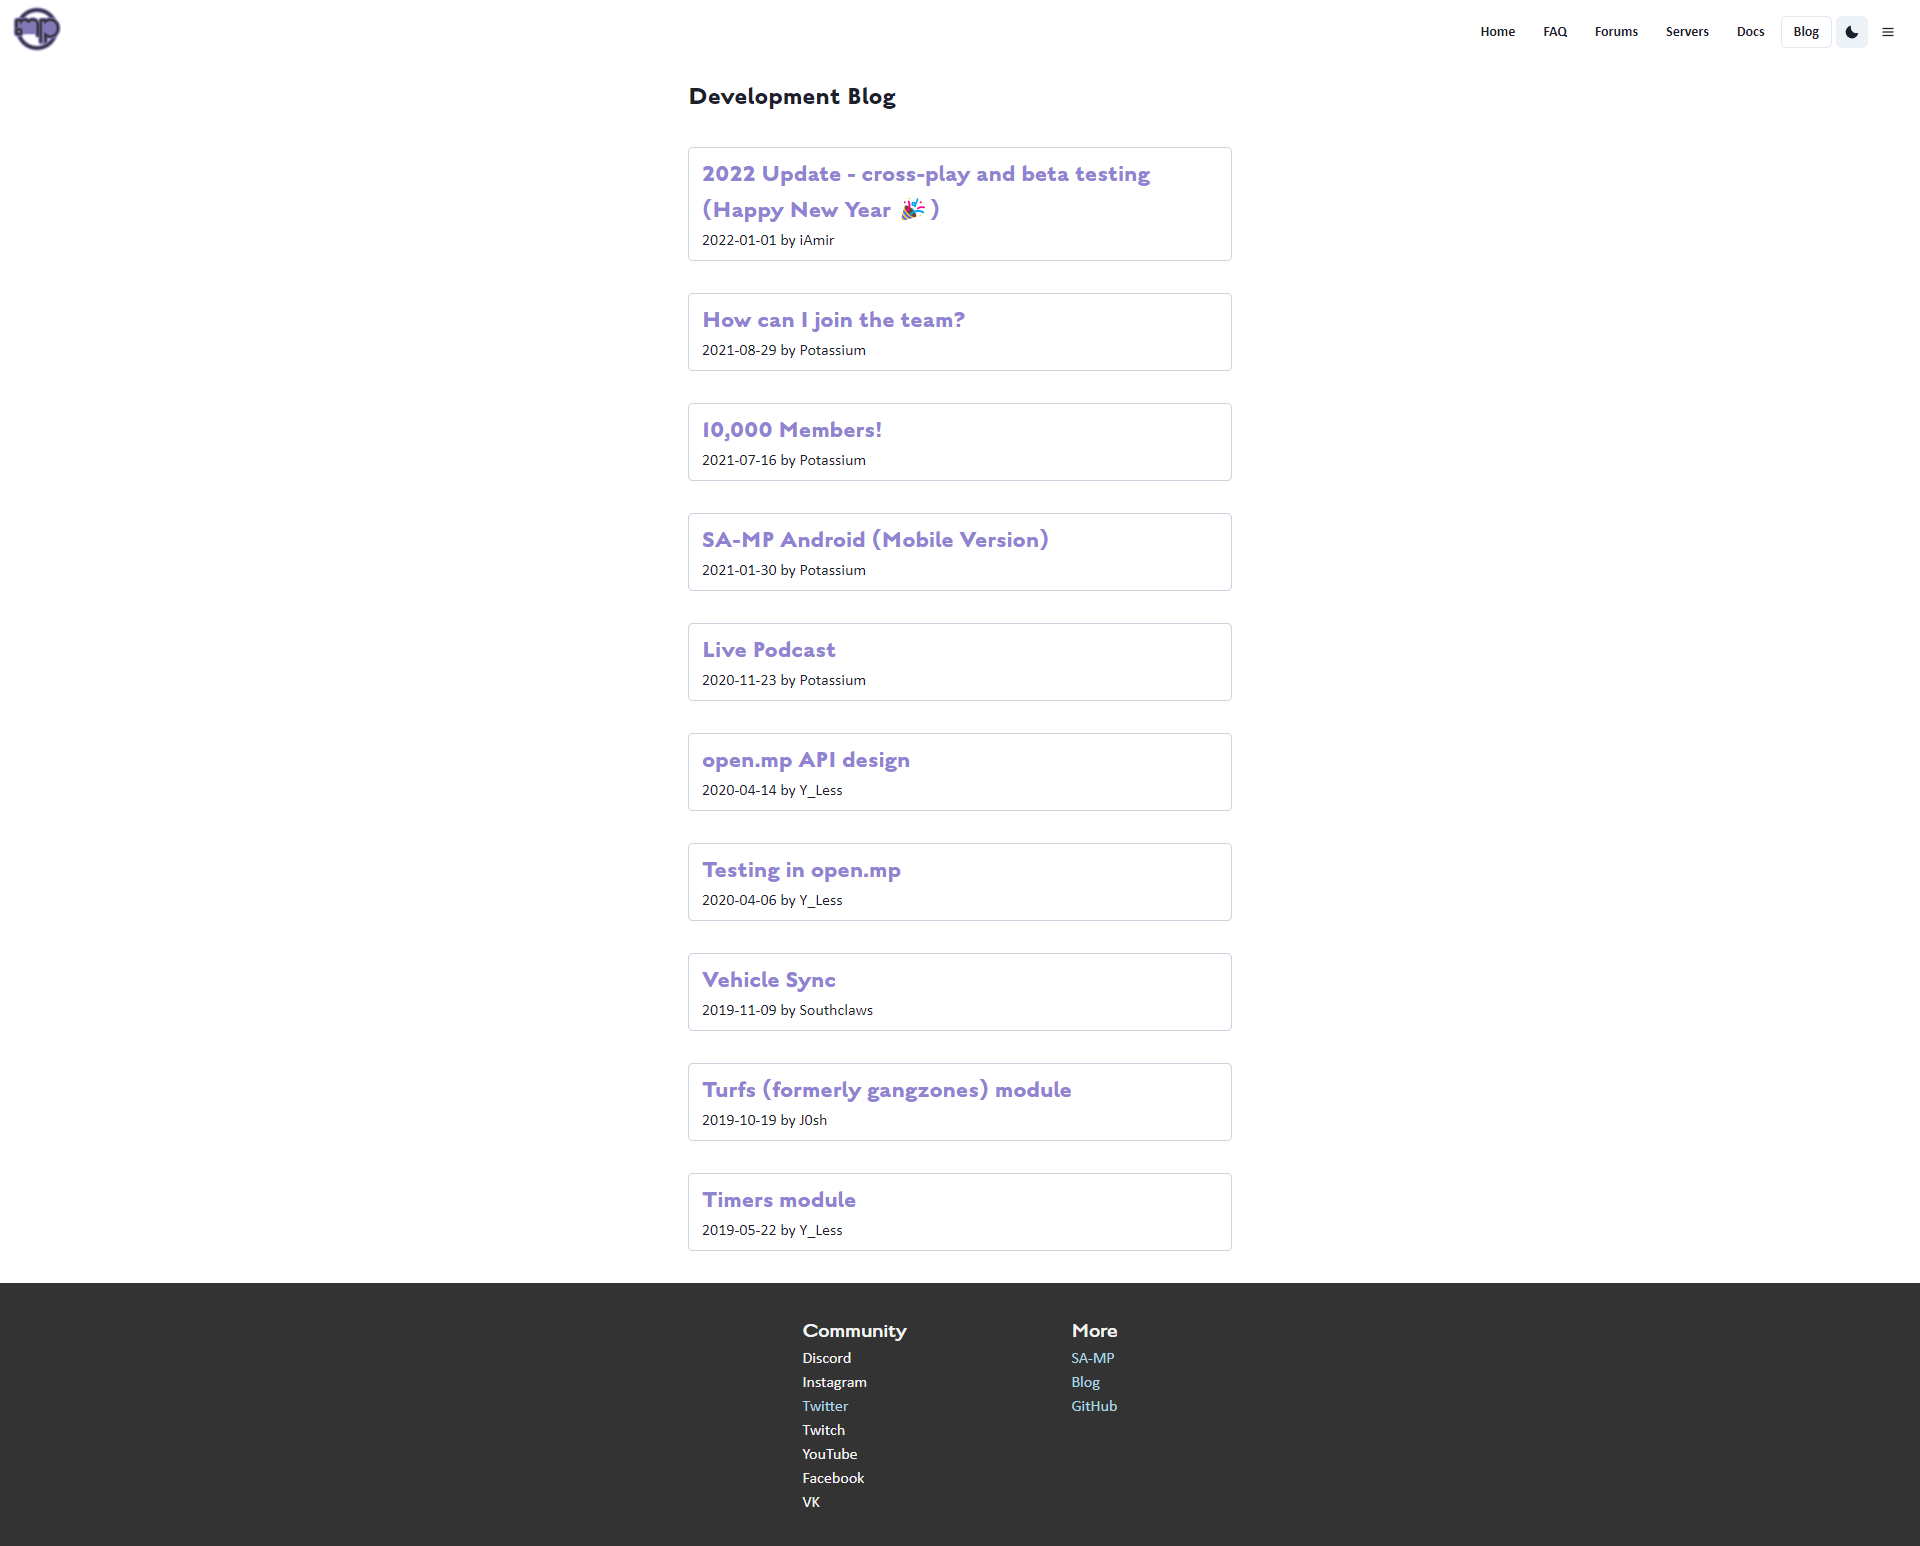Open the hamburger menu
The image size is (1920, 1546).
point(1888,31)
